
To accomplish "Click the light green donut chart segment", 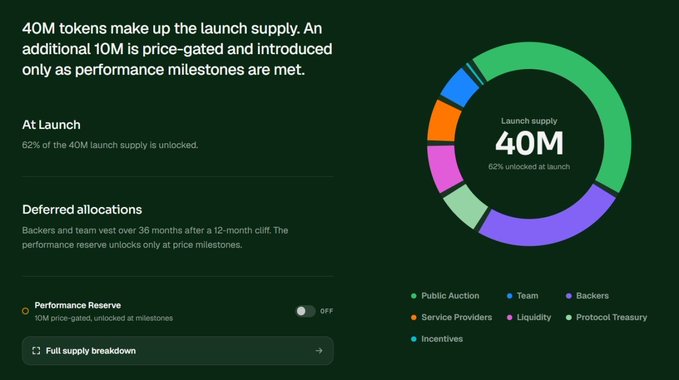I will click(466, 206).
